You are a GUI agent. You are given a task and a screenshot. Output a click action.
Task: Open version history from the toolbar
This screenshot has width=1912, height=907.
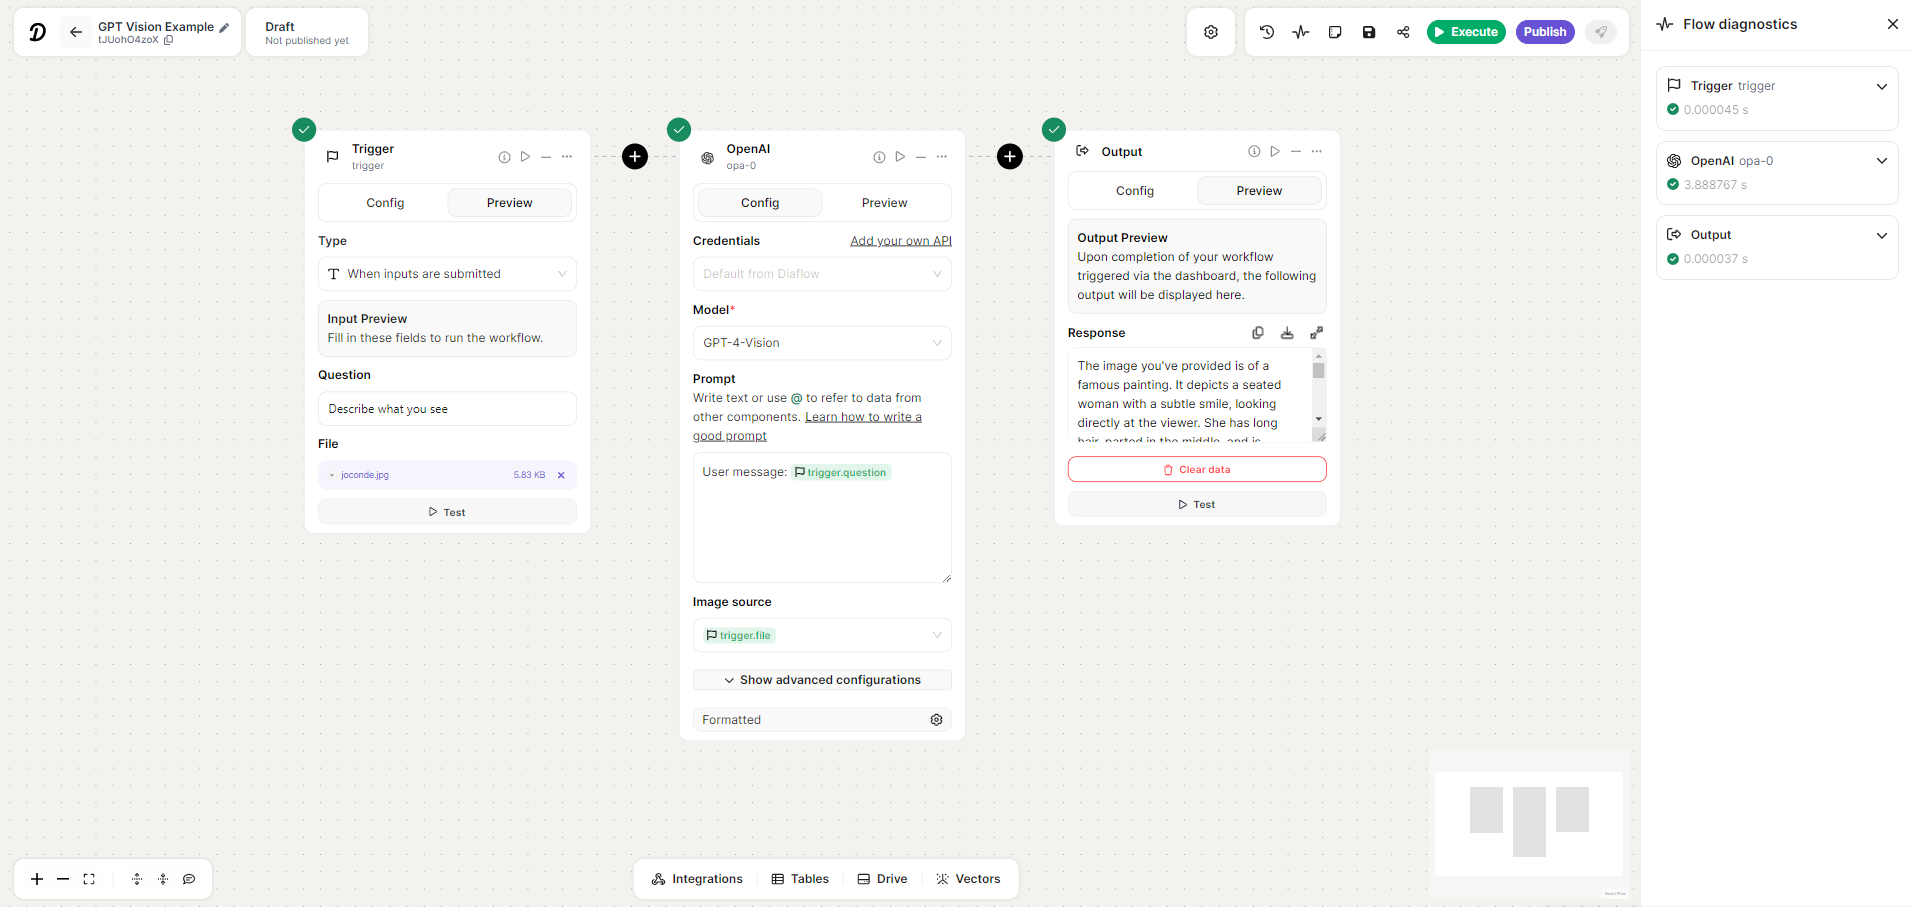[1266, 32]
